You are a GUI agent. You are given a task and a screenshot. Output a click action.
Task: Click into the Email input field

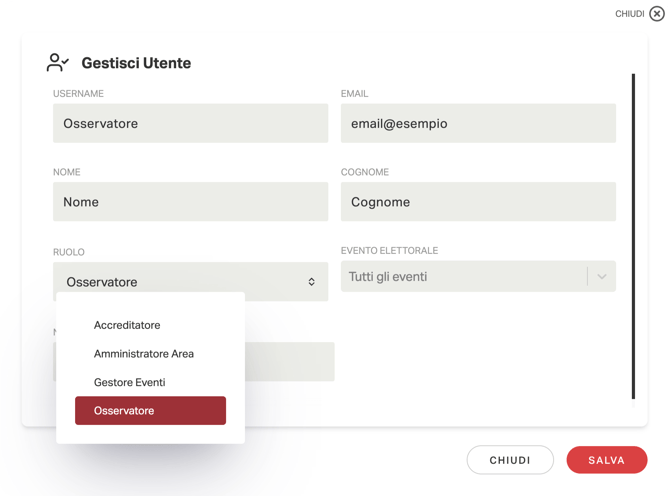[x=478, y=124]
